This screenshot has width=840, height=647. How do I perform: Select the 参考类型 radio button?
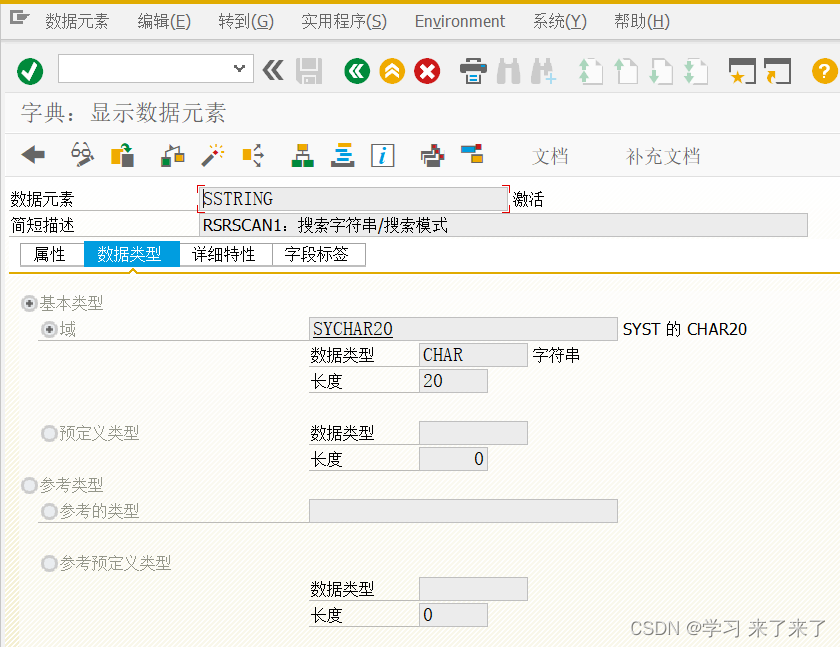[x=29, y=485]
